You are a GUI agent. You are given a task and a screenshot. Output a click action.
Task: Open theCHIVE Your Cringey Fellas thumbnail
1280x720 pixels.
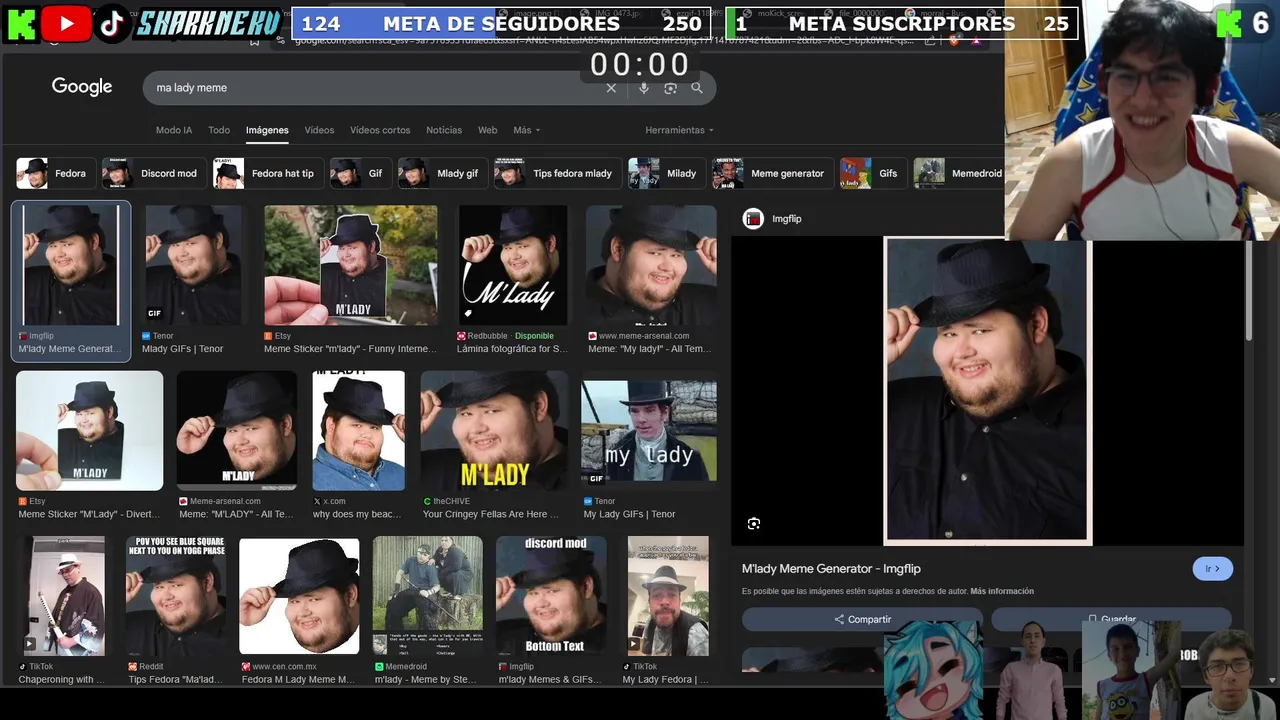pos(494,431)
